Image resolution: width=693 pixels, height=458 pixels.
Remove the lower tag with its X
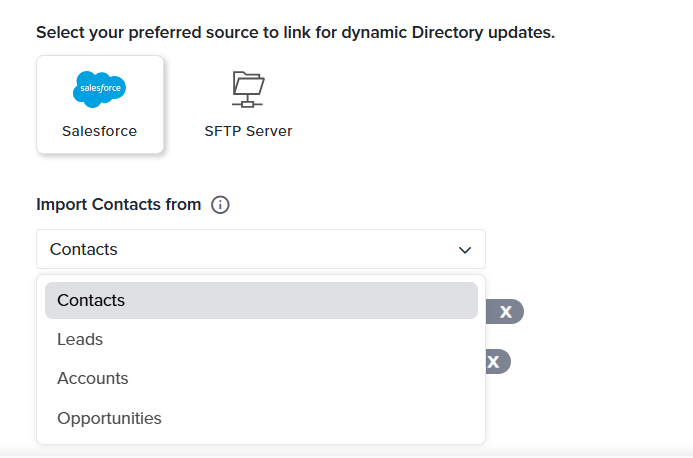click(x=493, y=362)
